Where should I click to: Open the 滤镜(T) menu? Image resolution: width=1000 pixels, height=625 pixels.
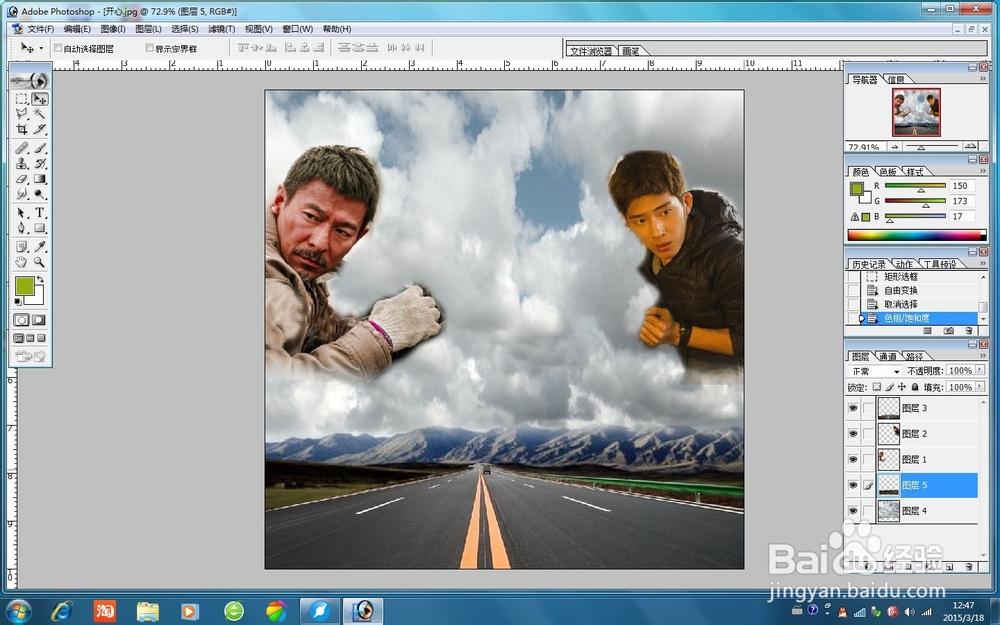(221, 29)
